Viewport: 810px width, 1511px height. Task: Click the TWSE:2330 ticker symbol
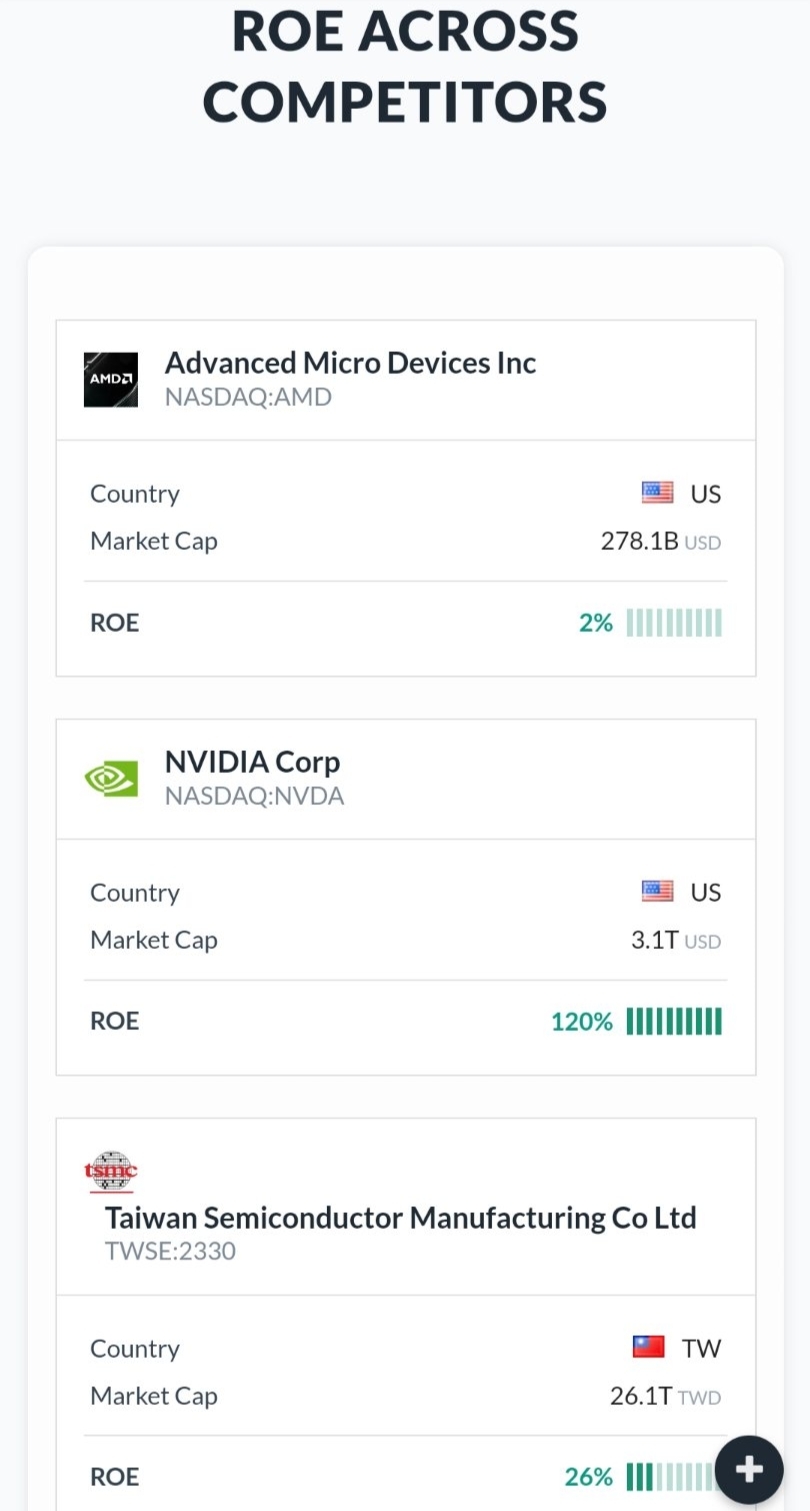tap(170, 1251)
